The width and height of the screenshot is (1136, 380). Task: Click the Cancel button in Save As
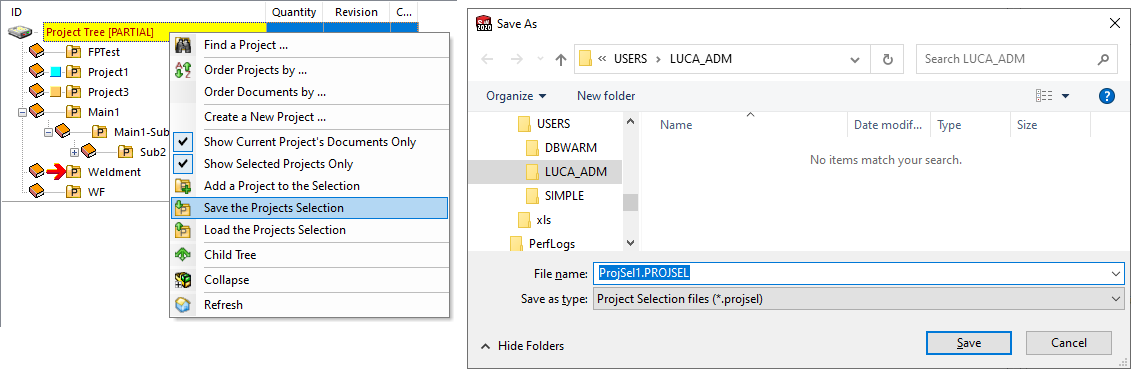[1069, 342]
